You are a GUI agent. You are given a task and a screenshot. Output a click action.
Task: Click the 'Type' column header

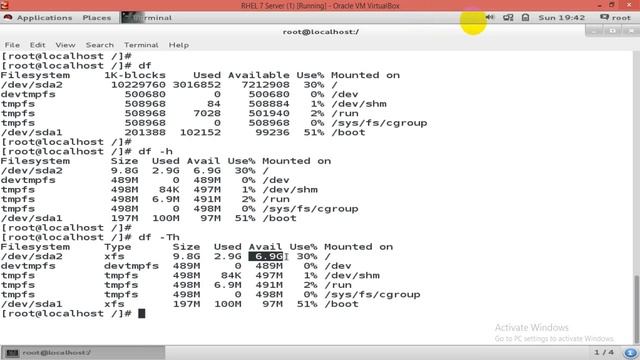pyautogui.click(x=118, y=247)
